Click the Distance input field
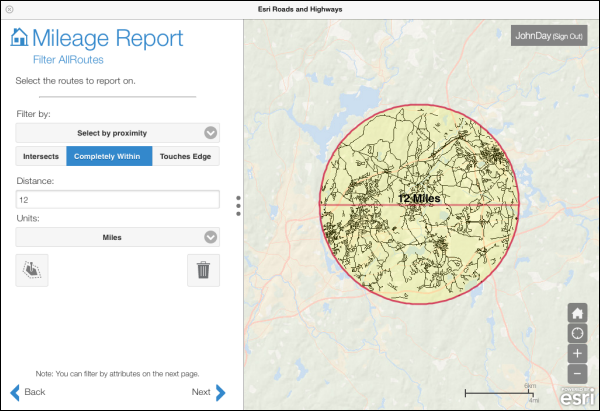Viewport: 600px width, 411px height. [118, 200]
